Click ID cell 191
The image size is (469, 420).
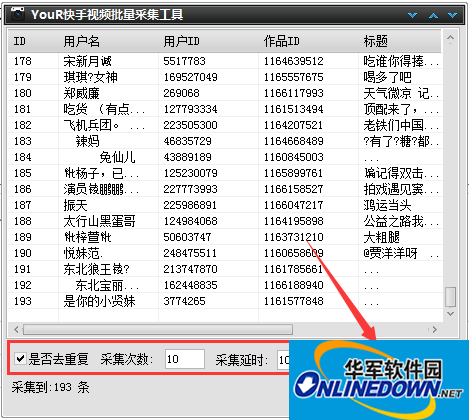click(x=22, y=269)
